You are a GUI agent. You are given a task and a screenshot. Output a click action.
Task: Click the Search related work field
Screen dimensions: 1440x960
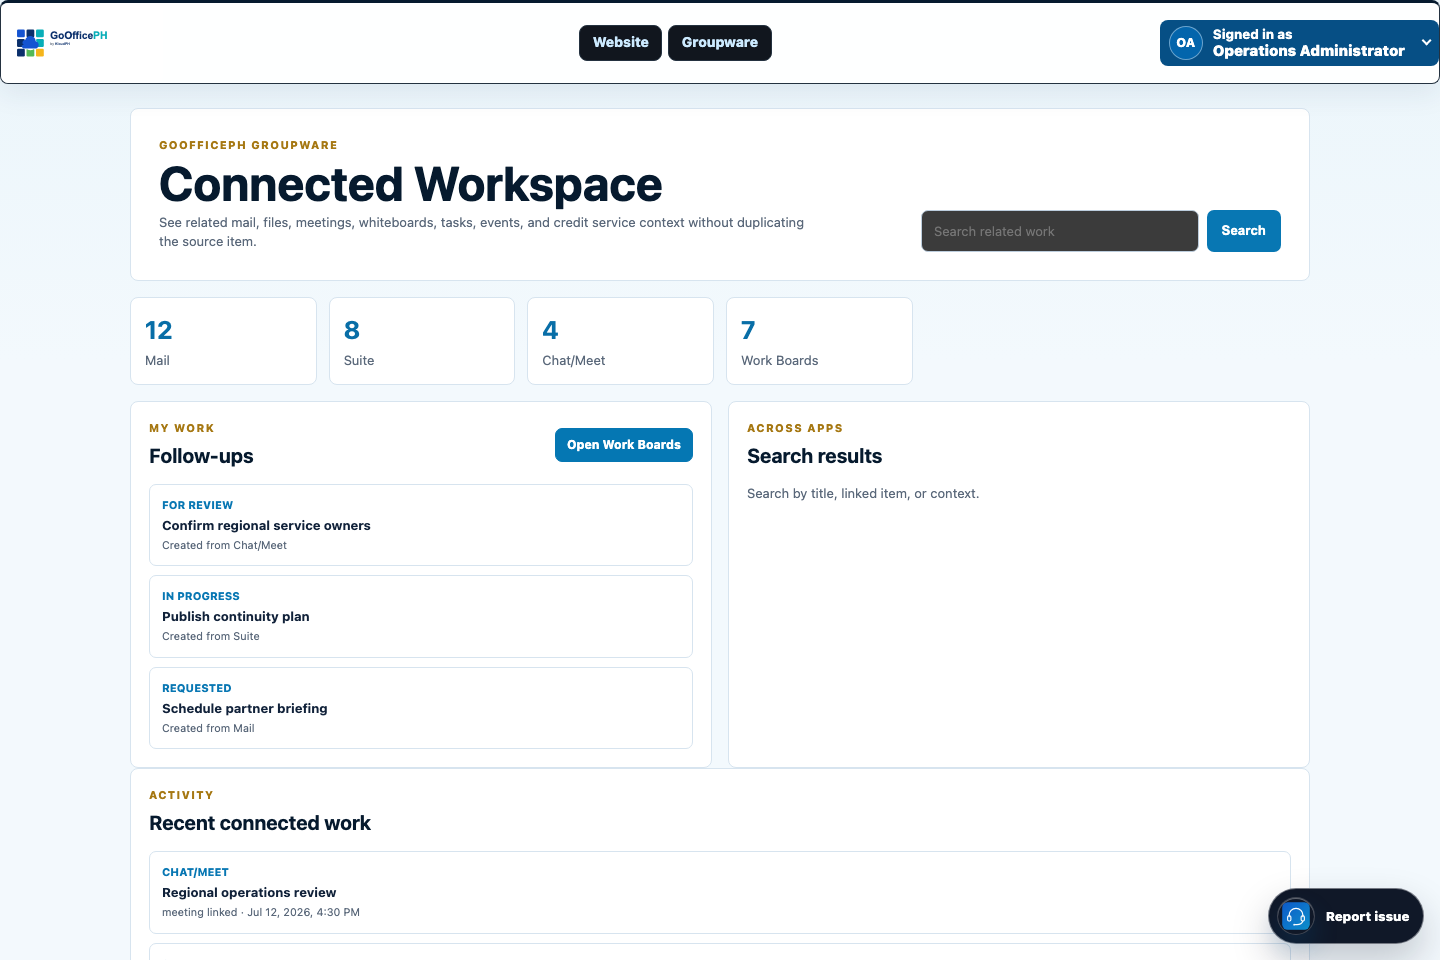(1060, 231)
